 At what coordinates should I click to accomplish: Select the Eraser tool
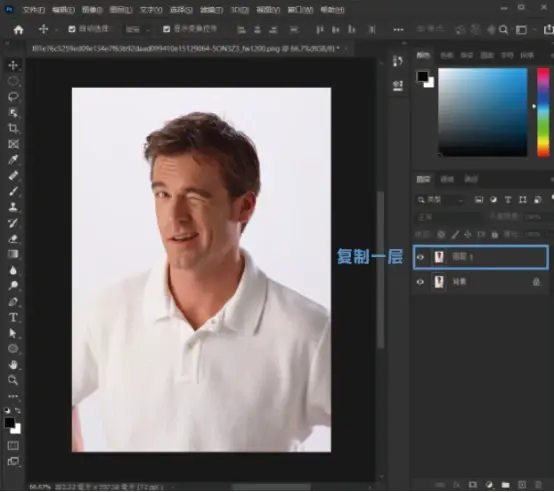tap(13, 239)
